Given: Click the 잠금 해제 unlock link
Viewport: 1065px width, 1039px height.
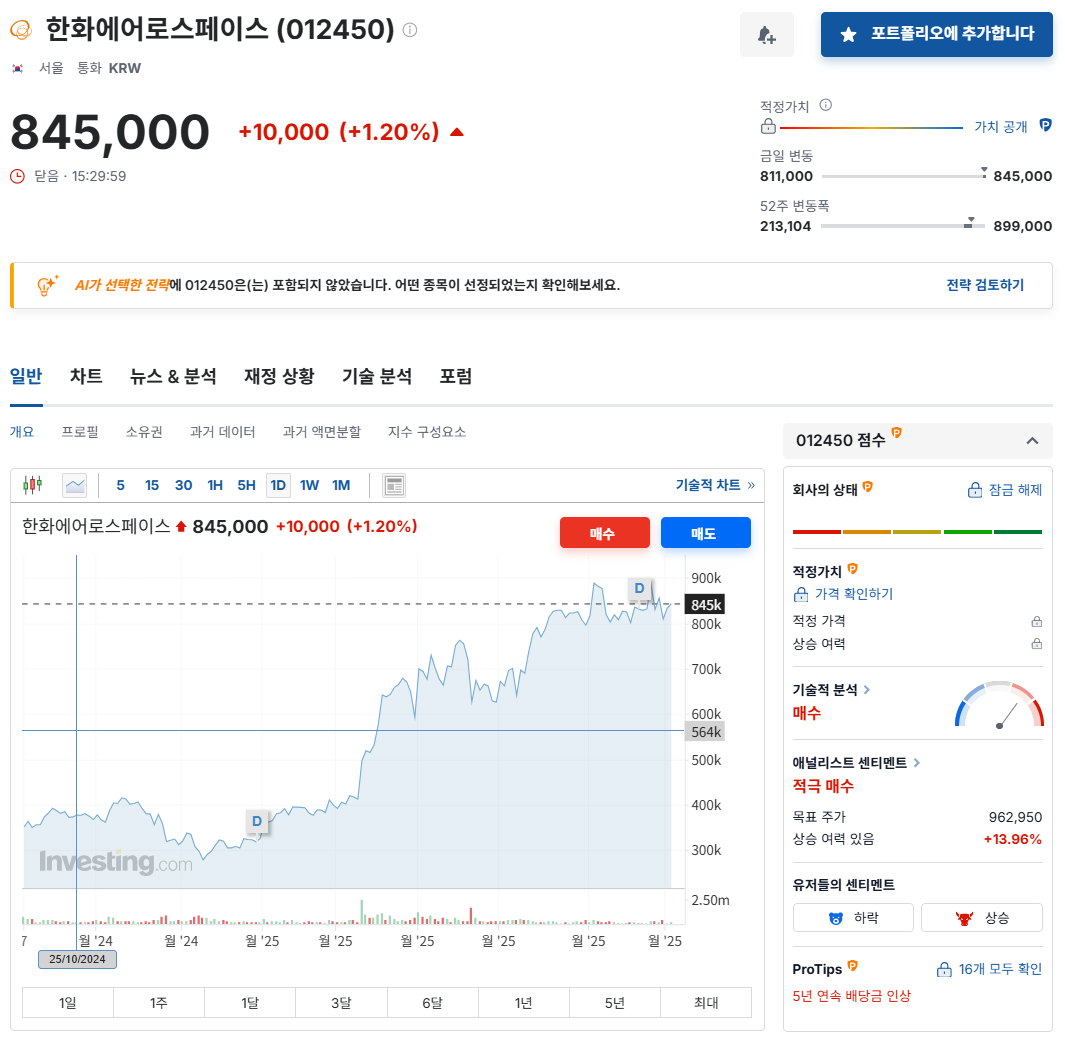Looking at the screenshot, I should (1005, 490).
